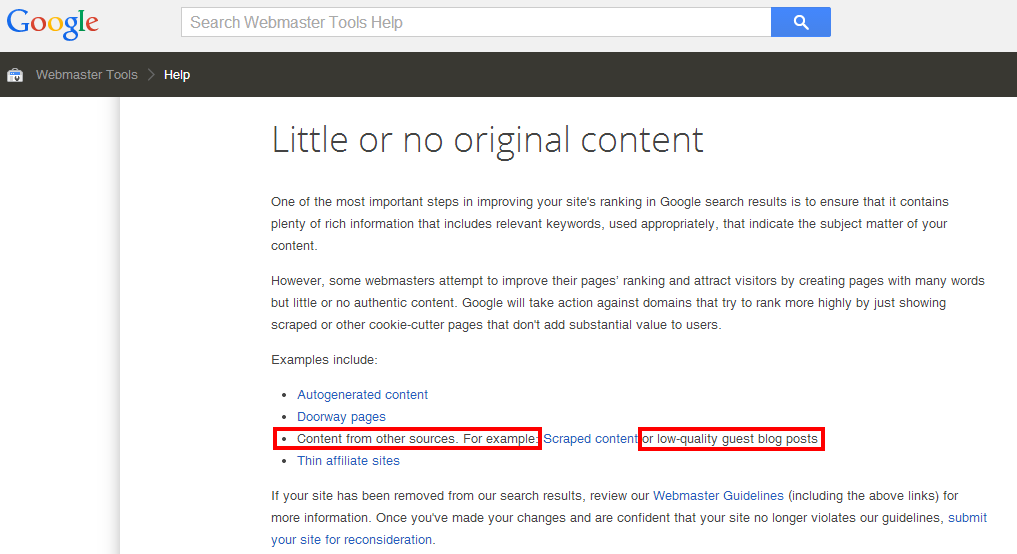The width and height of the screenshot is (1017, 554).
Task: Focus the Search Webmaster Tools Help field
Action: pos(476,22)
